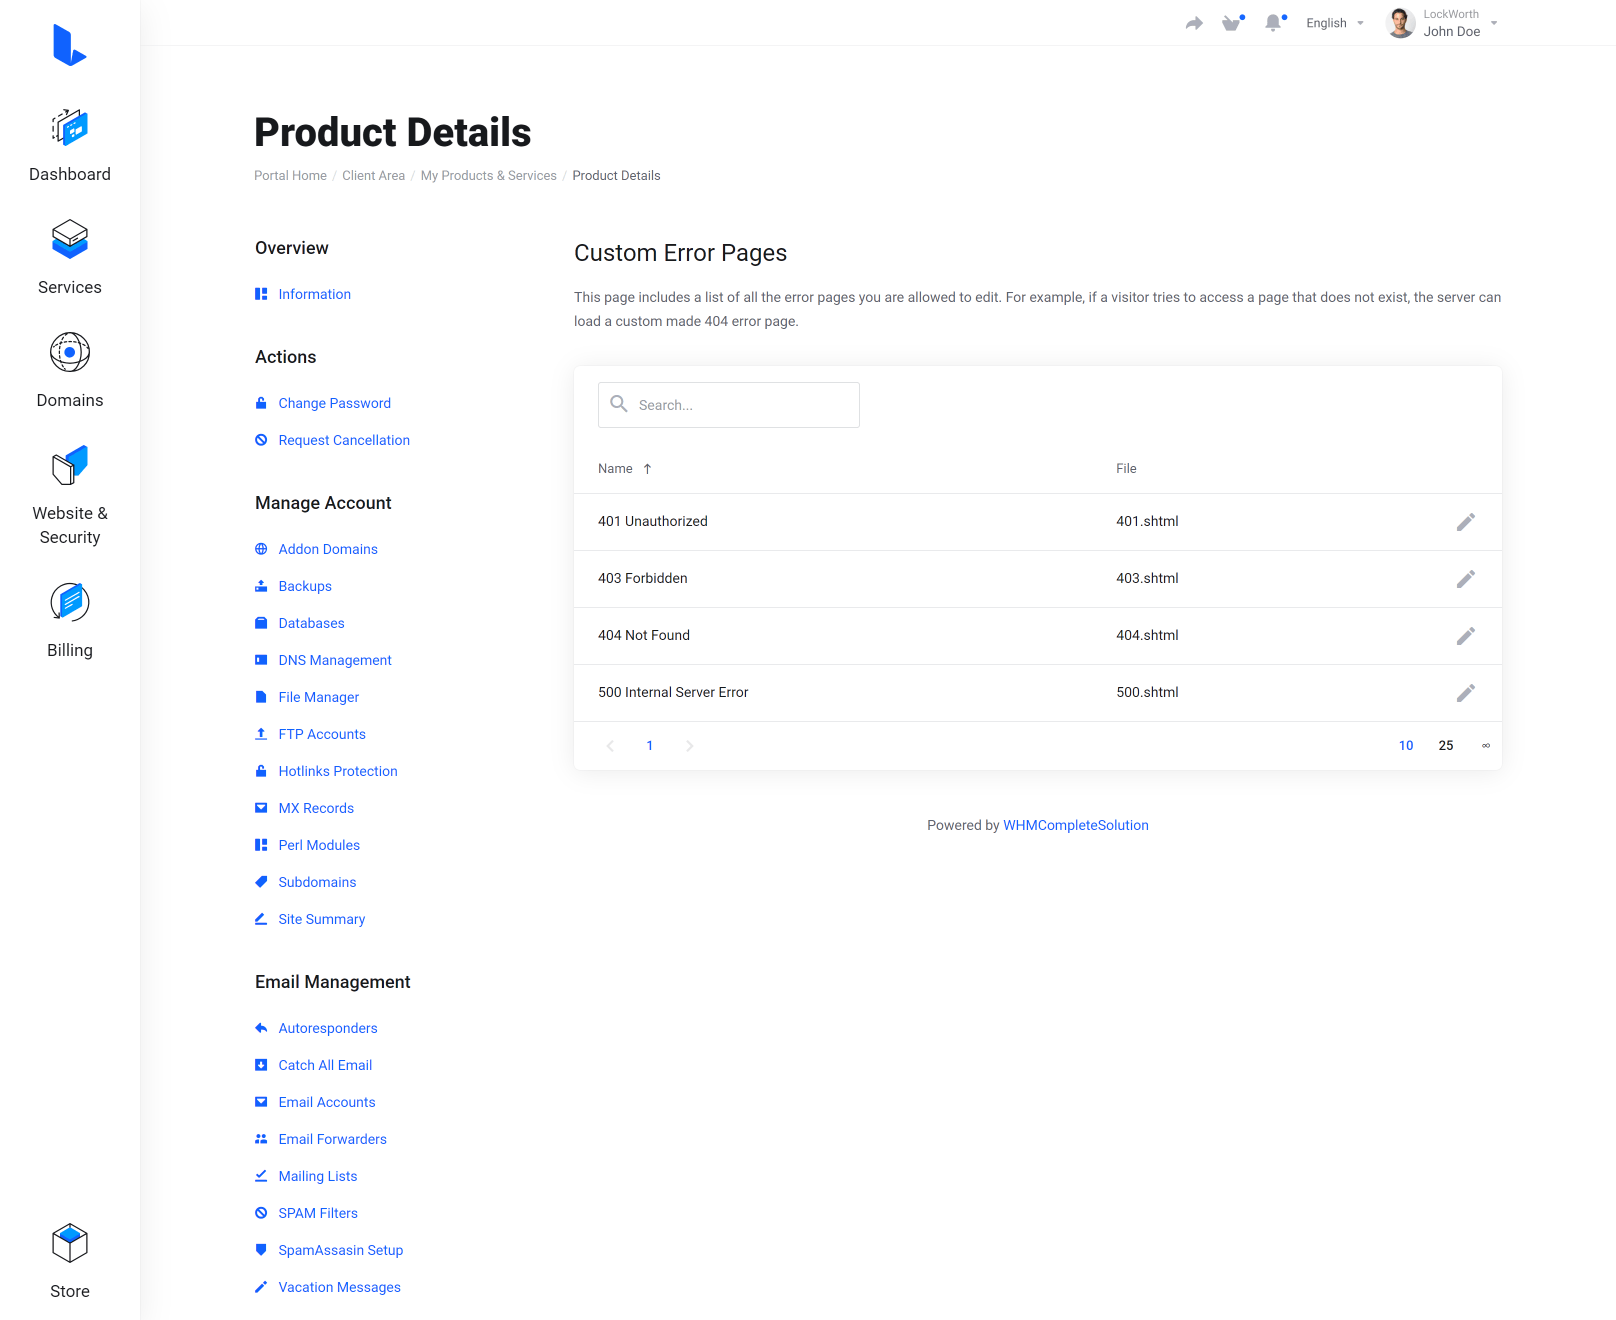Go to My Products & Services breadcrumb
1616x1320 pixels.
tap(489, 176)
